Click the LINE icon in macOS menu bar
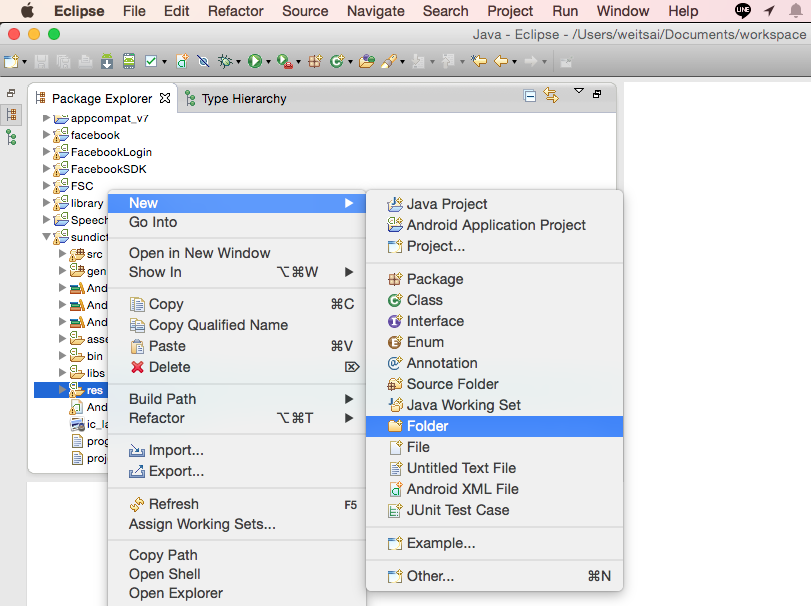 click(743, 10)
